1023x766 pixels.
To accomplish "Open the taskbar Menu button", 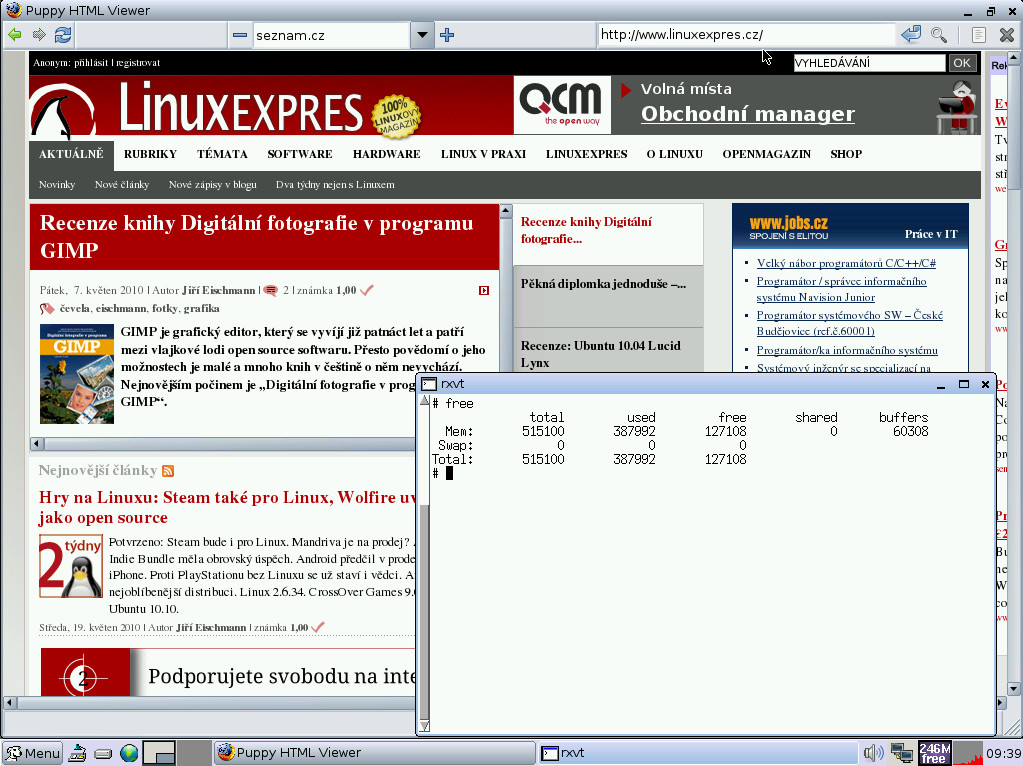I will [33, 753].
